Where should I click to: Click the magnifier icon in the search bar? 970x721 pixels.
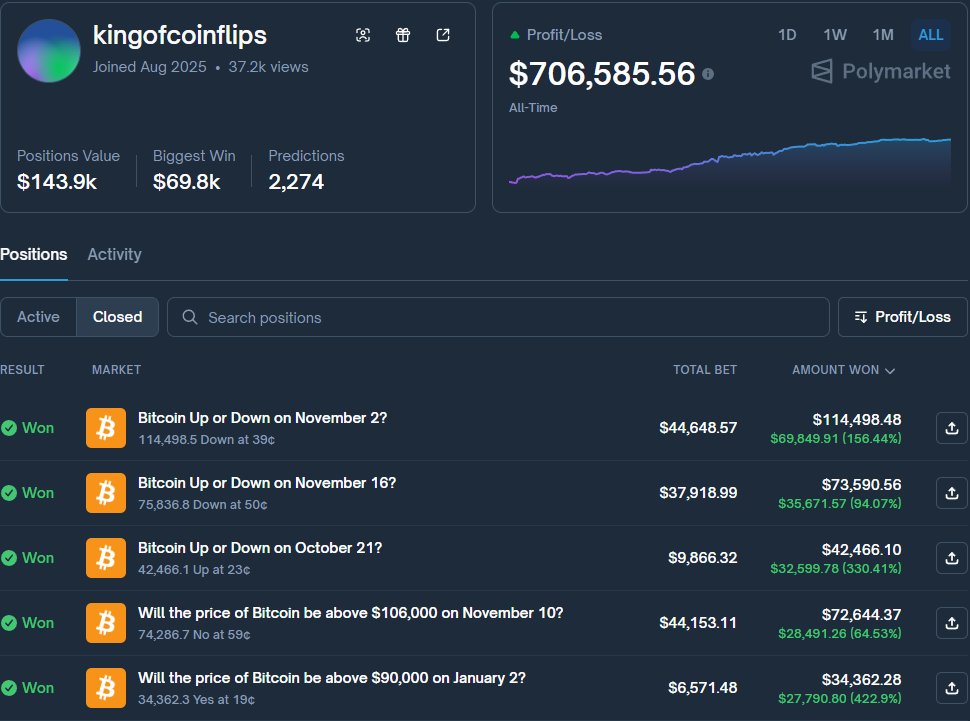(x=189, y=316)
